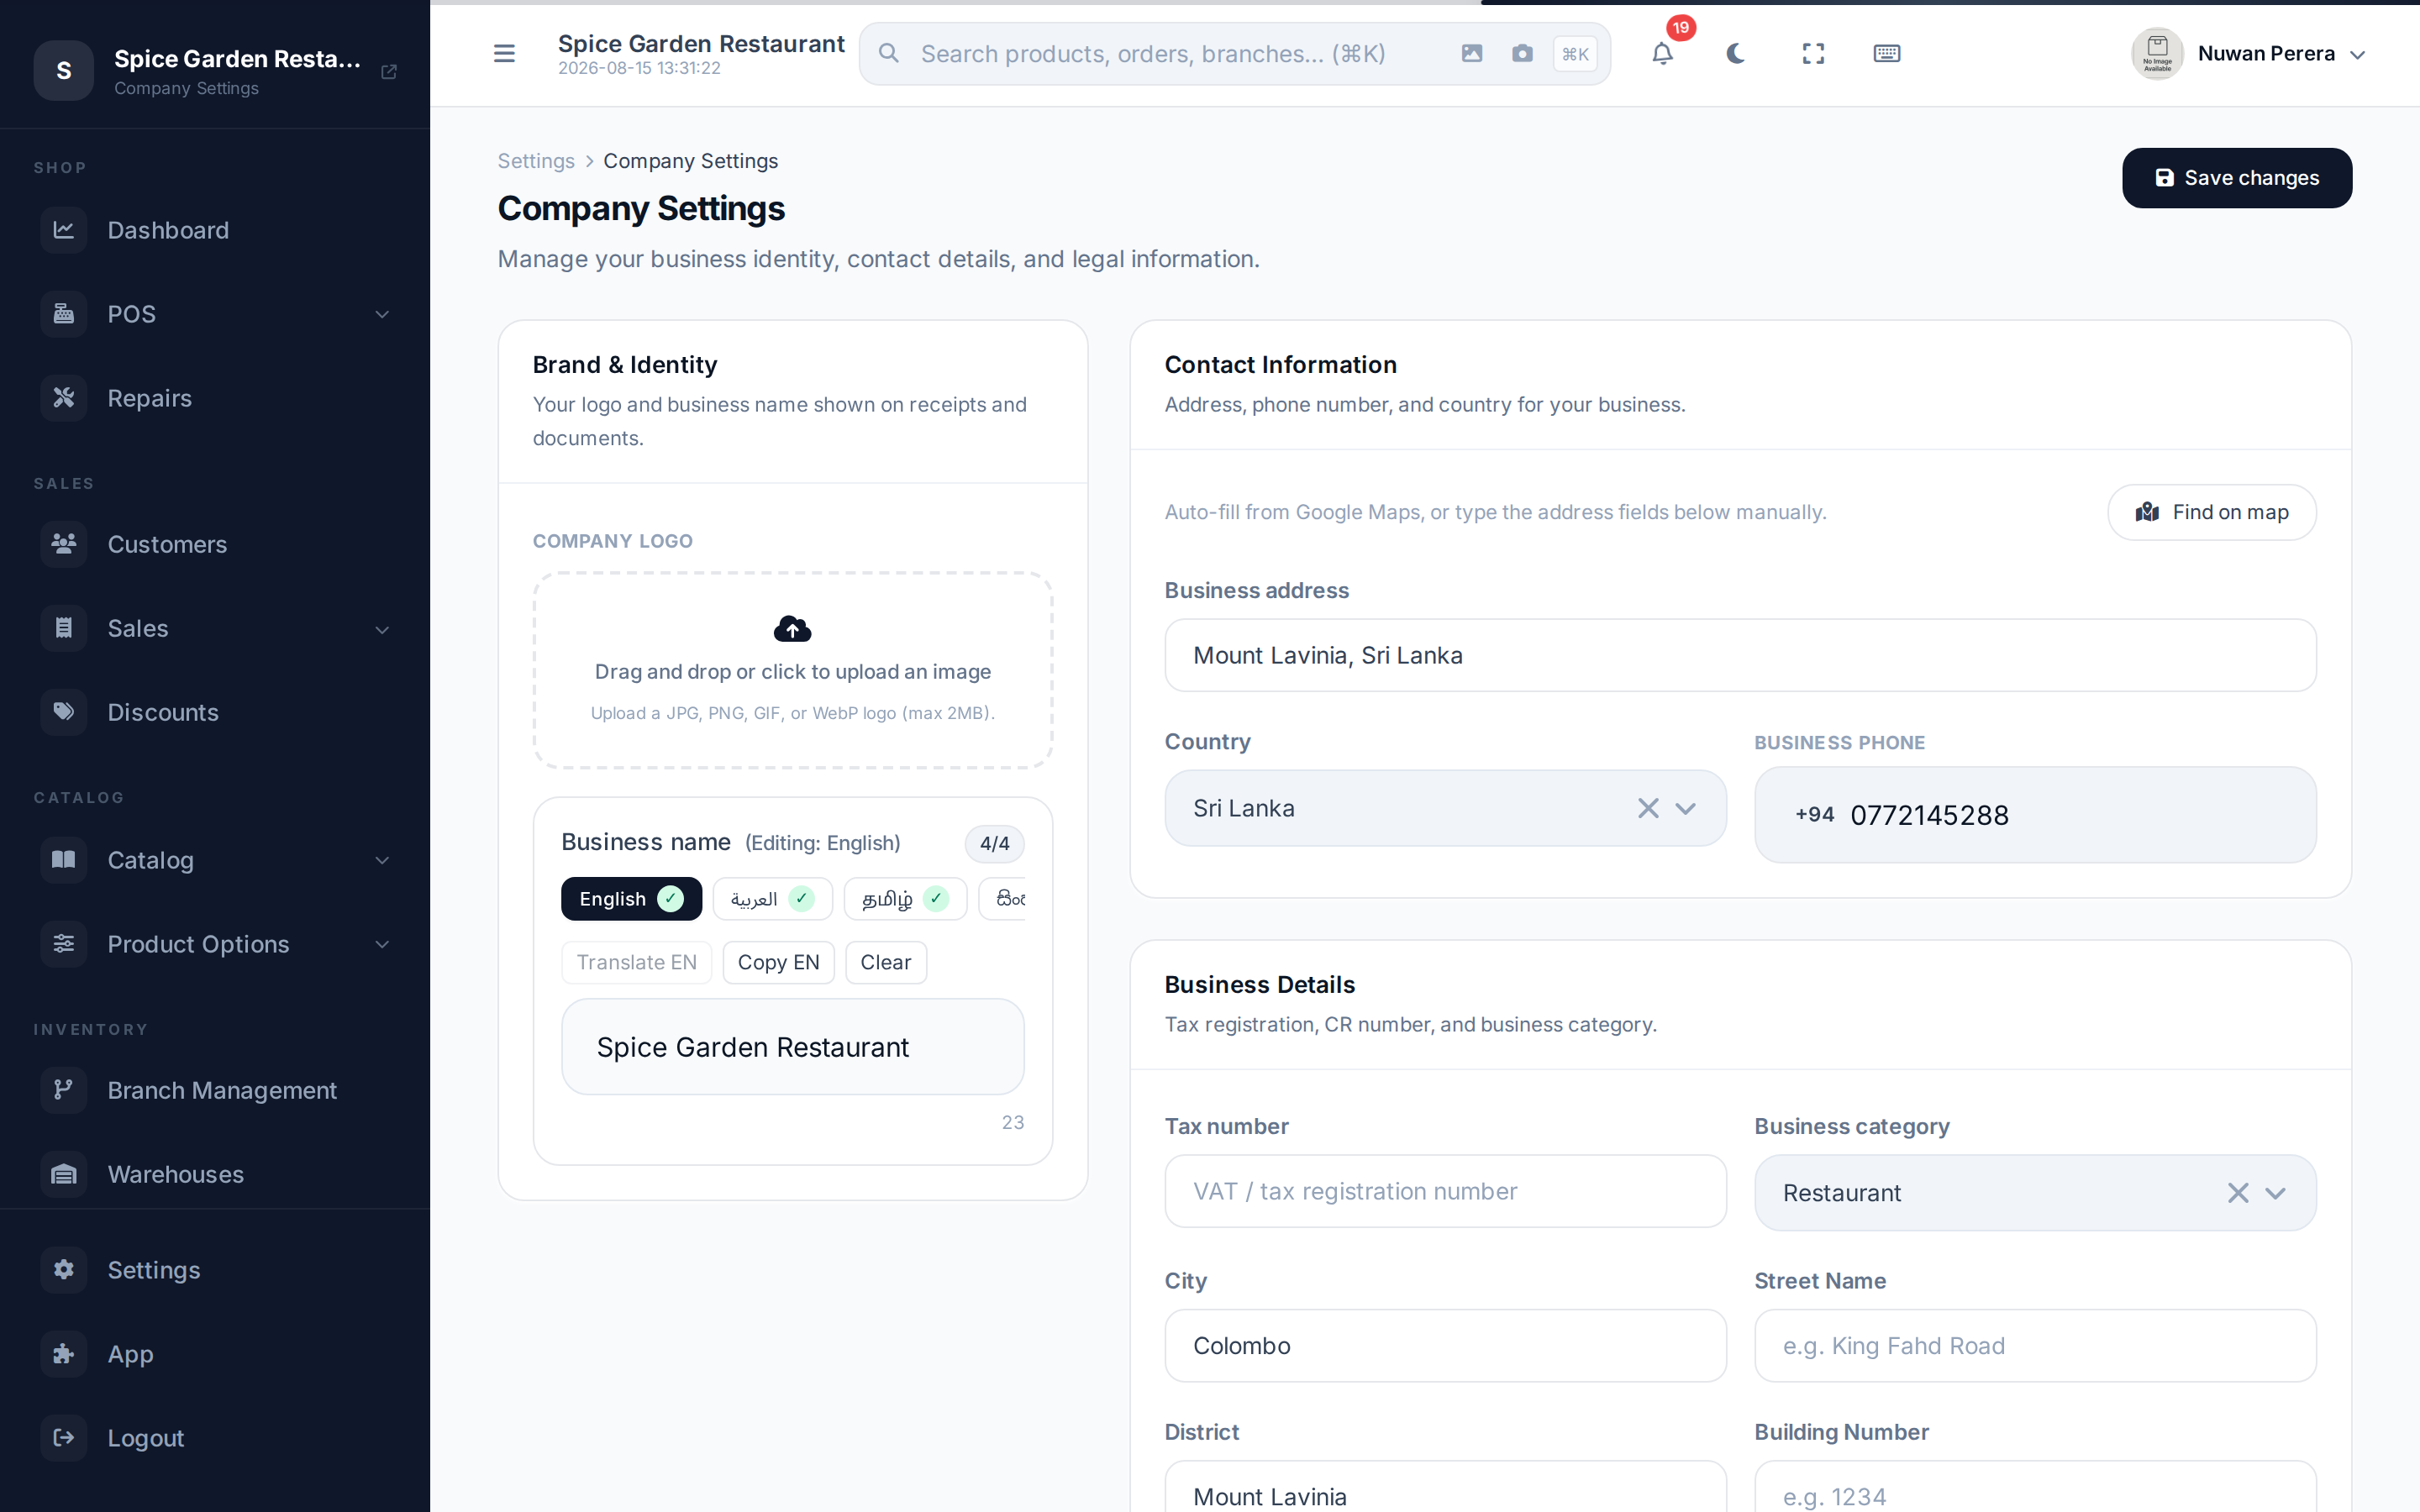Toggle the hamburger sidebar menu

coord(504,53)
